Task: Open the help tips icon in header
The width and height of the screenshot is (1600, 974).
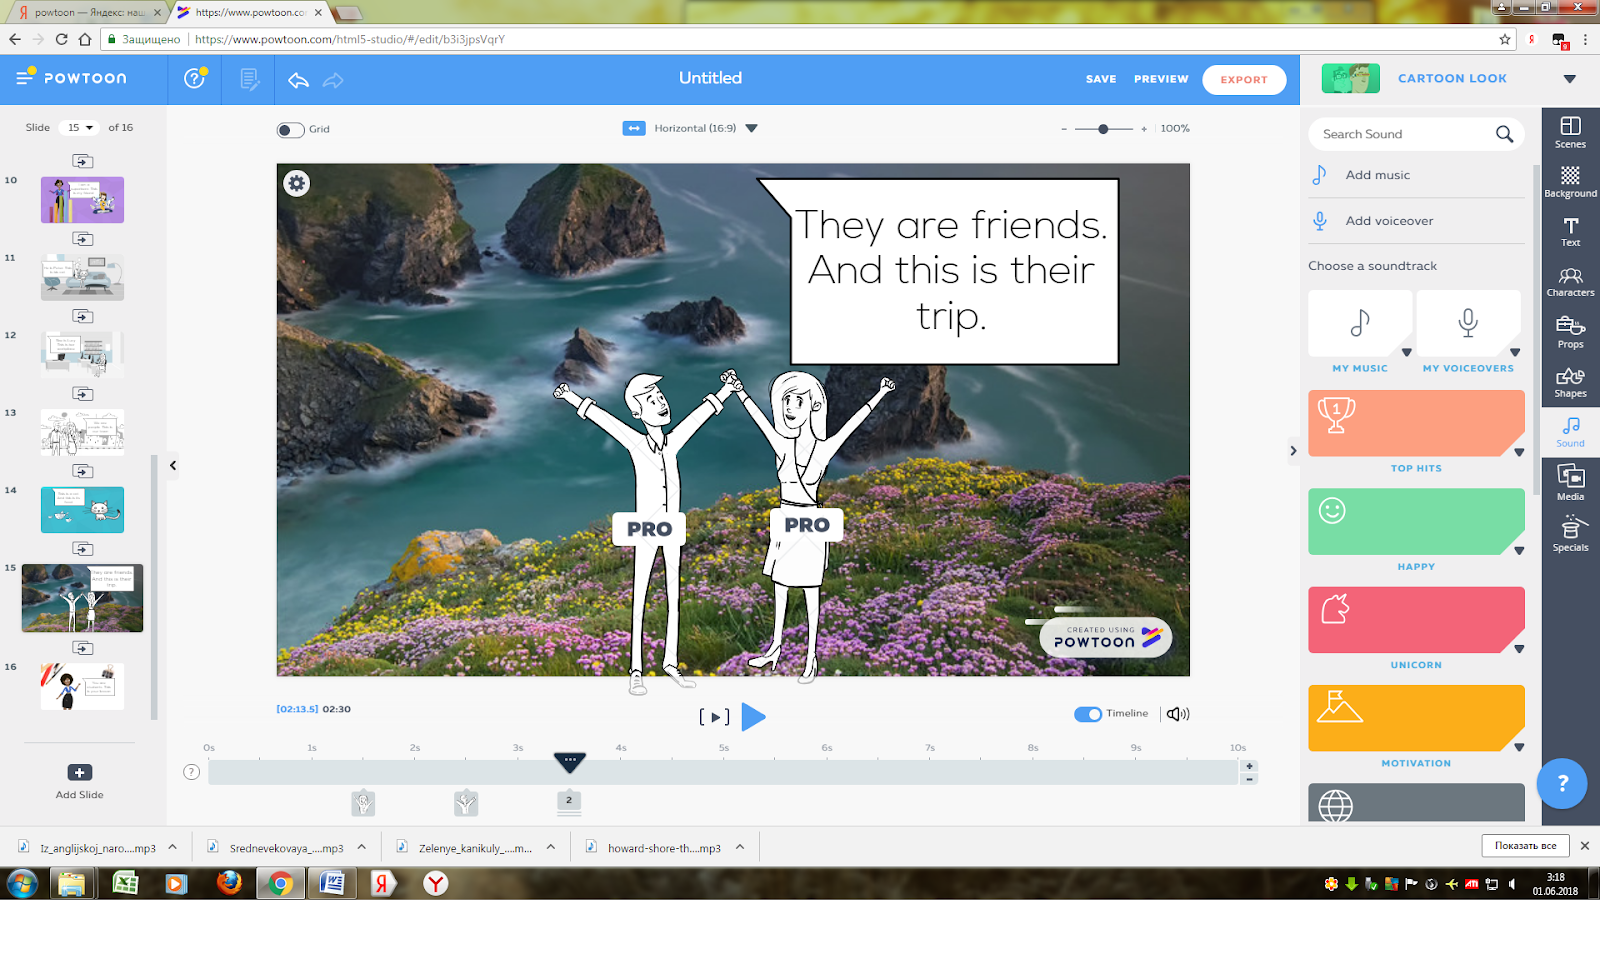Action: point(195,78)
